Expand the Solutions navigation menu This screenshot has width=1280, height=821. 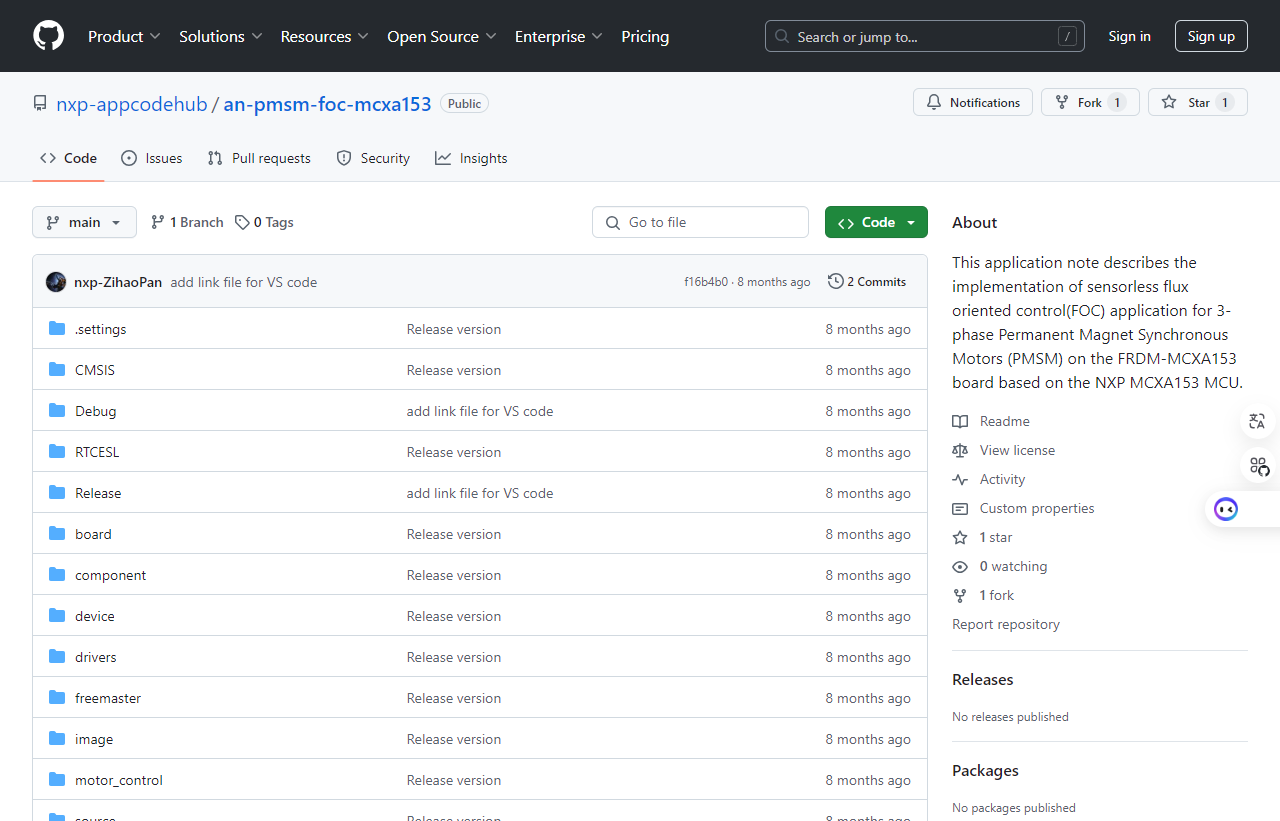pos(221,36)
